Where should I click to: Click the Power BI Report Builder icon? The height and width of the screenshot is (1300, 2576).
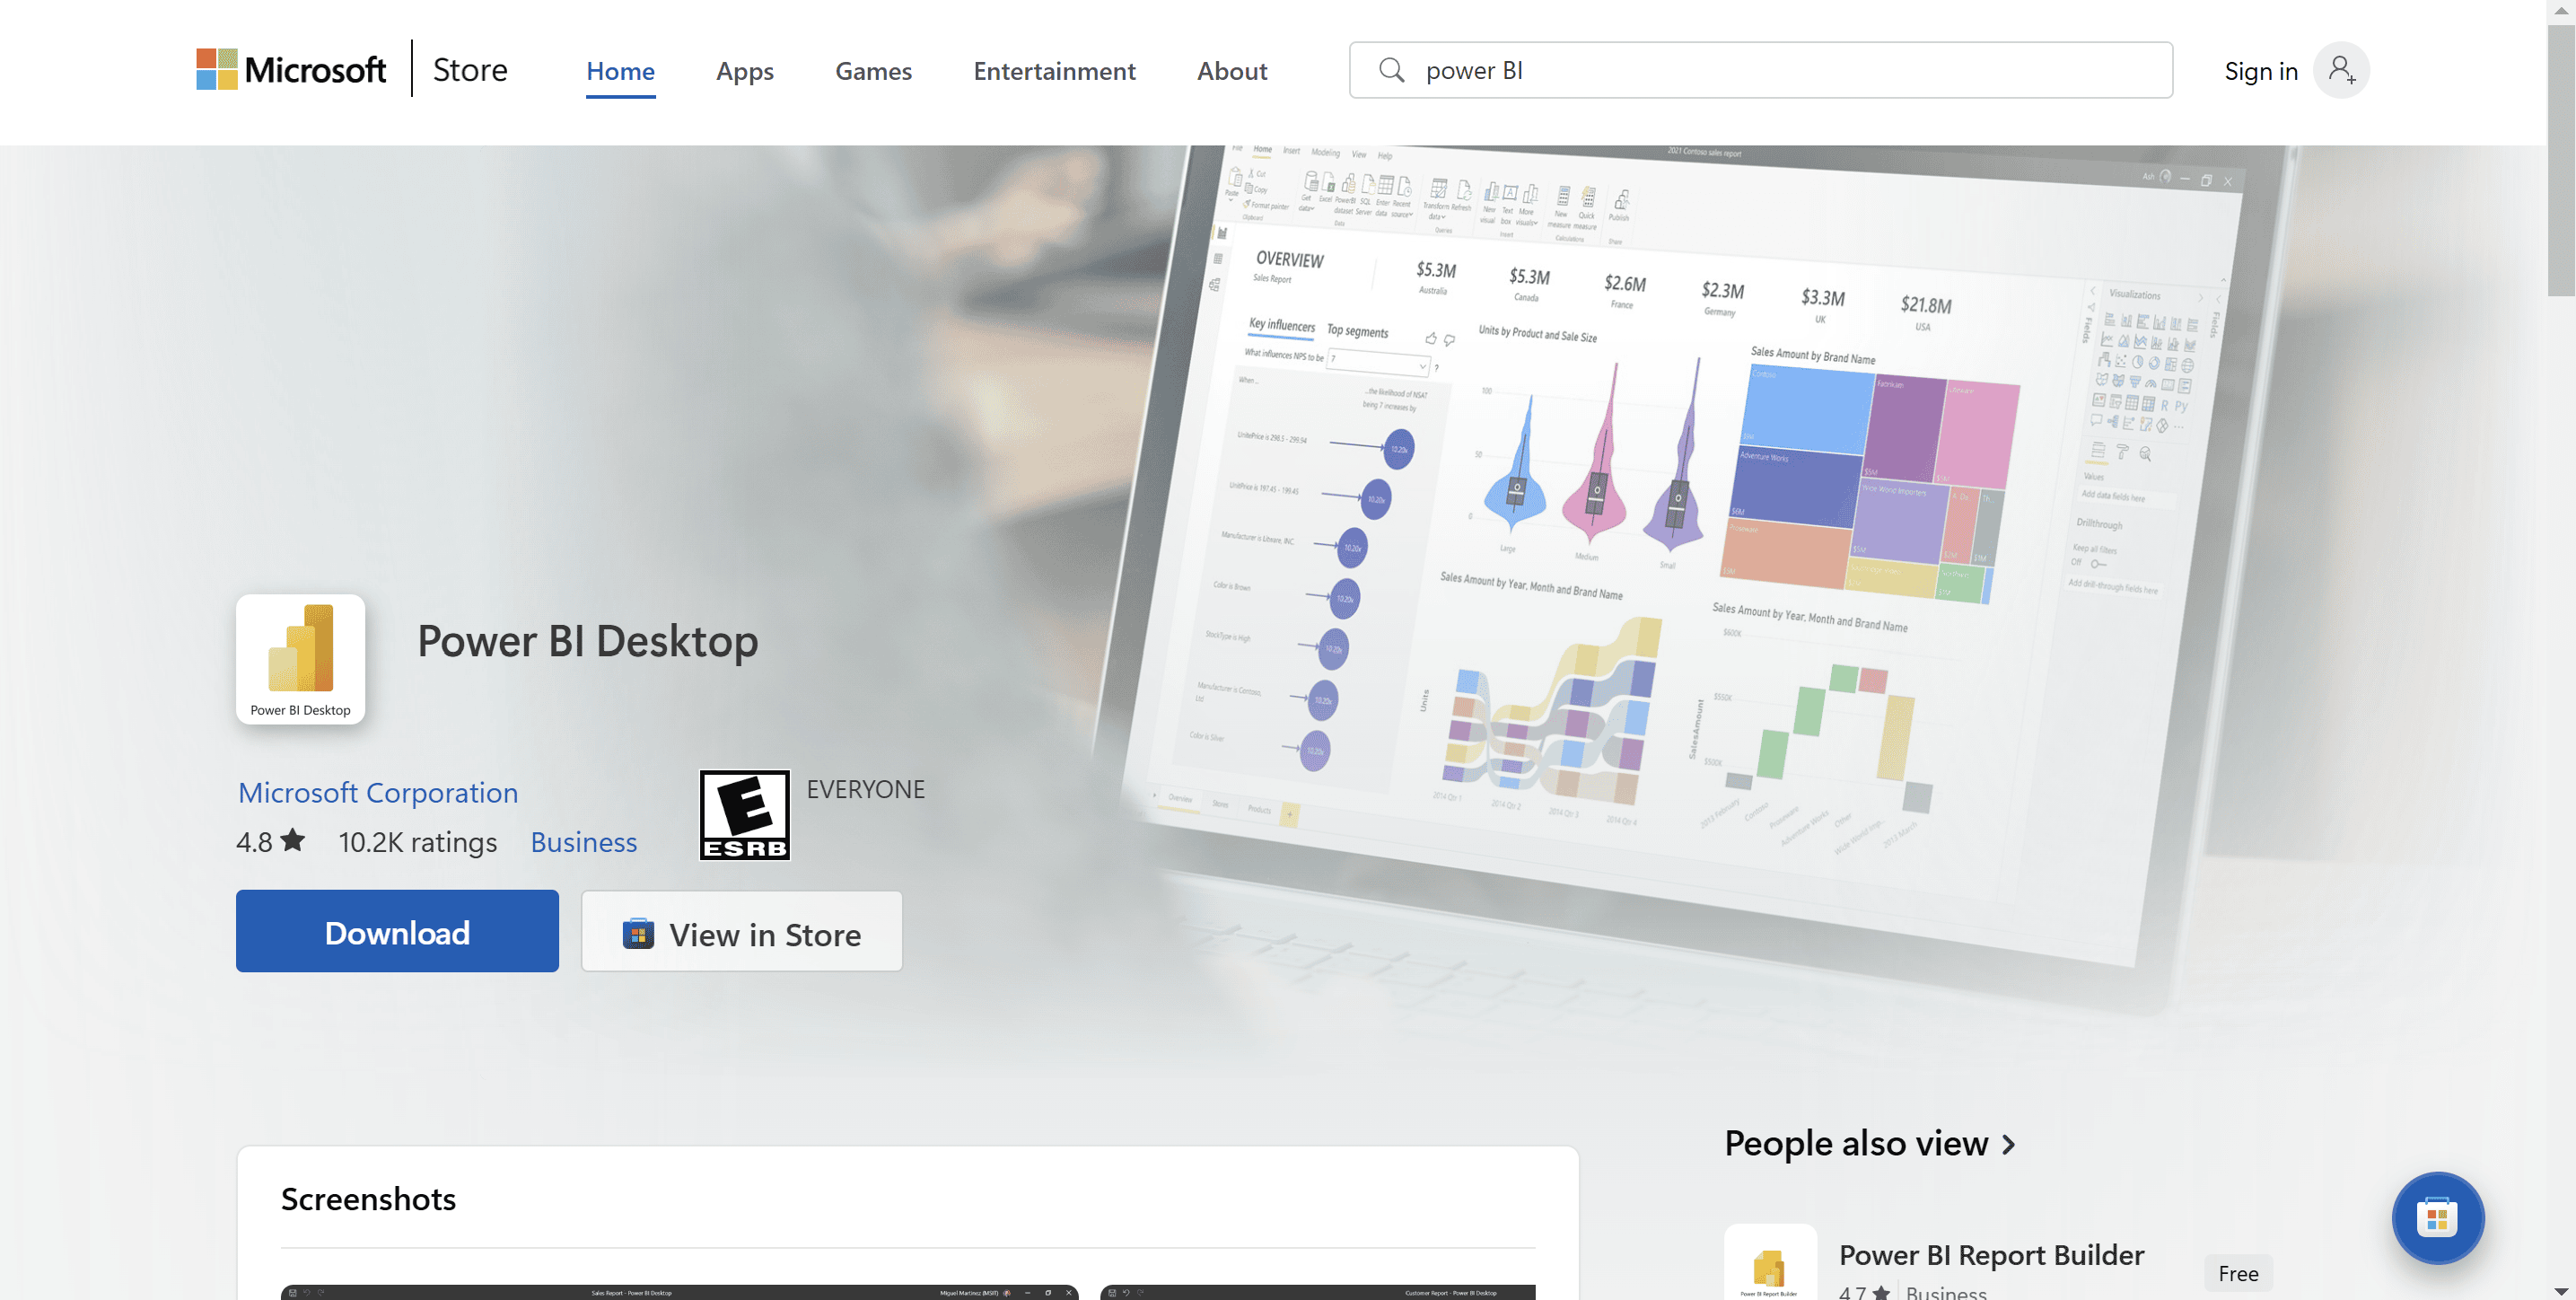click(x=1770, y=1262)
